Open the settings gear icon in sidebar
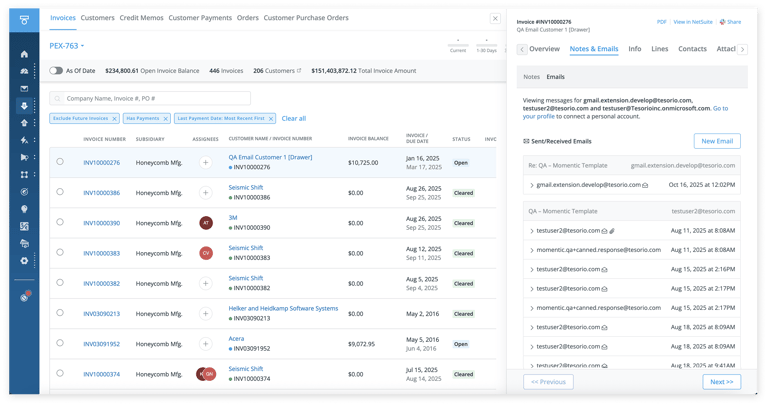Image resolution: width=768 pixels, height=406 pixels. (x=24, y=261)
